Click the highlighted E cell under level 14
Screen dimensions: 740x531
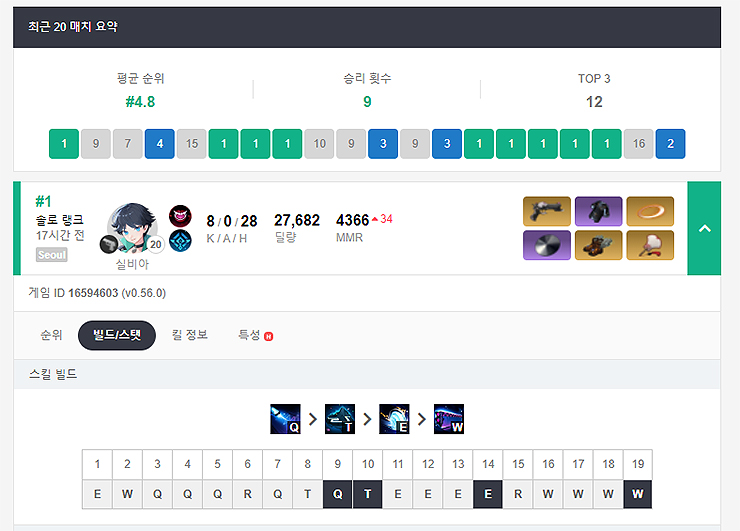pos(488,494)
